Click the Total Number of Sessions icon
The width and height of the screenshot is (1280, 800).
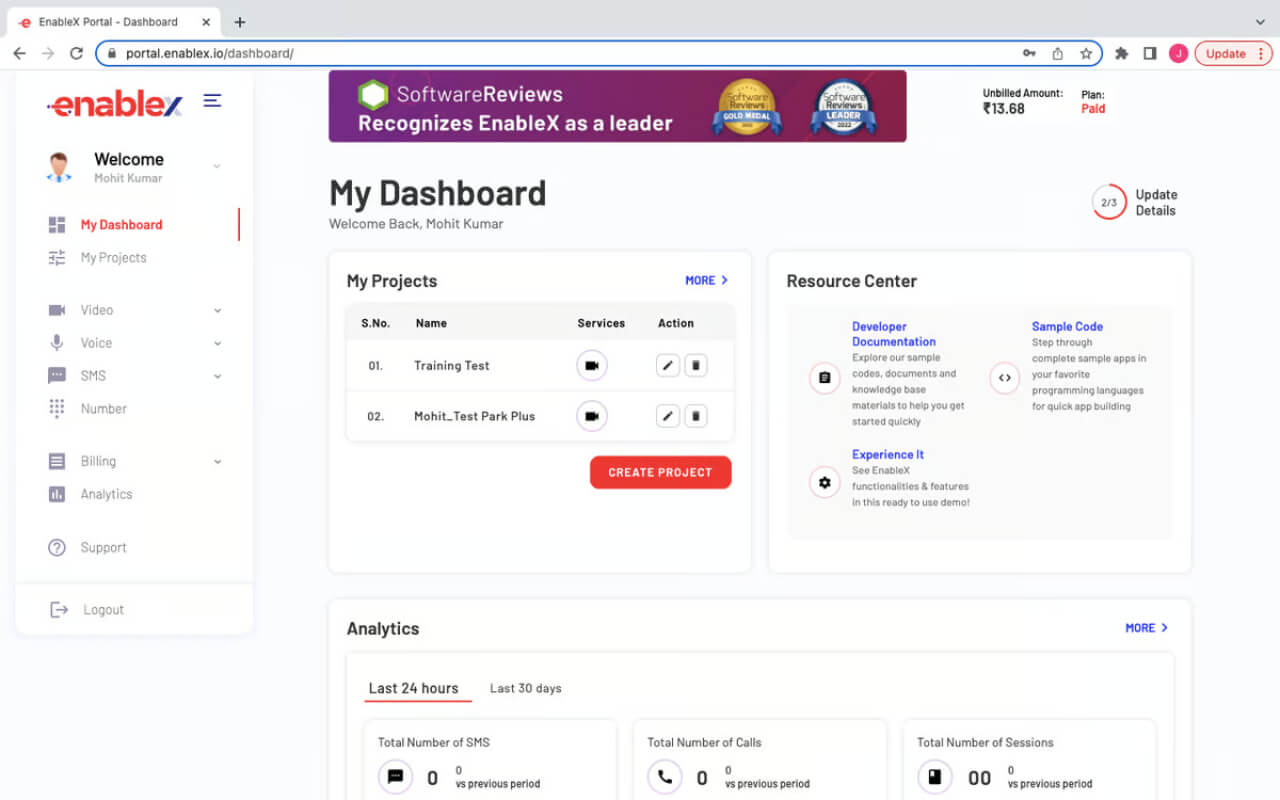[x=934, y=777]
